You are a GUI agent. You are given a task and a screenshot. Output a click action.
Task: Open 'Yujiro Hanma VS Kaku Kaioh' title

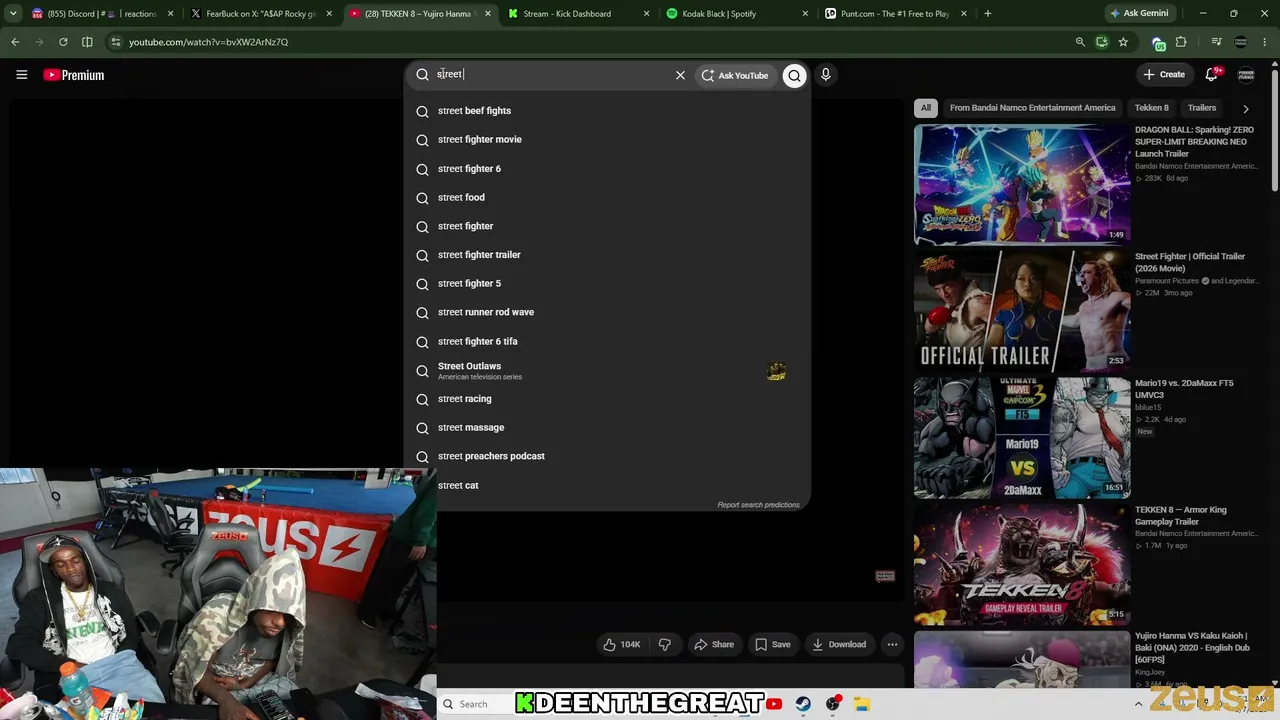1191,648
